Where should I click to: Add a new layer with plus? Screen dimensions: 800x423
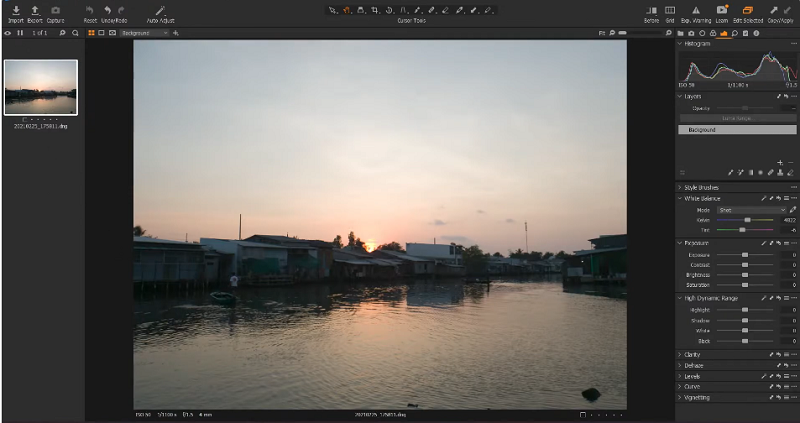[x=780, y=163]
